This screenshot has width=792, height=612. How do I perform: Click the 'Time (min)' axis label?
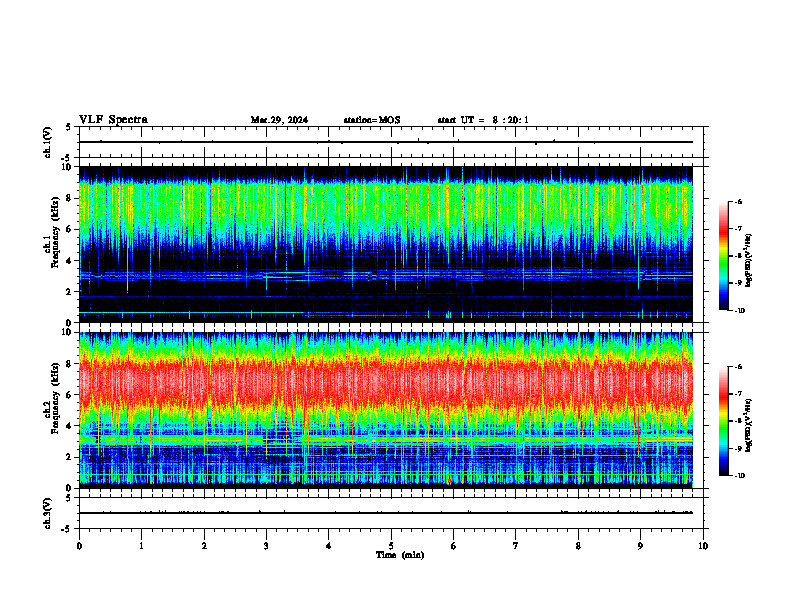pyautogui.click(x=400, y=555)
